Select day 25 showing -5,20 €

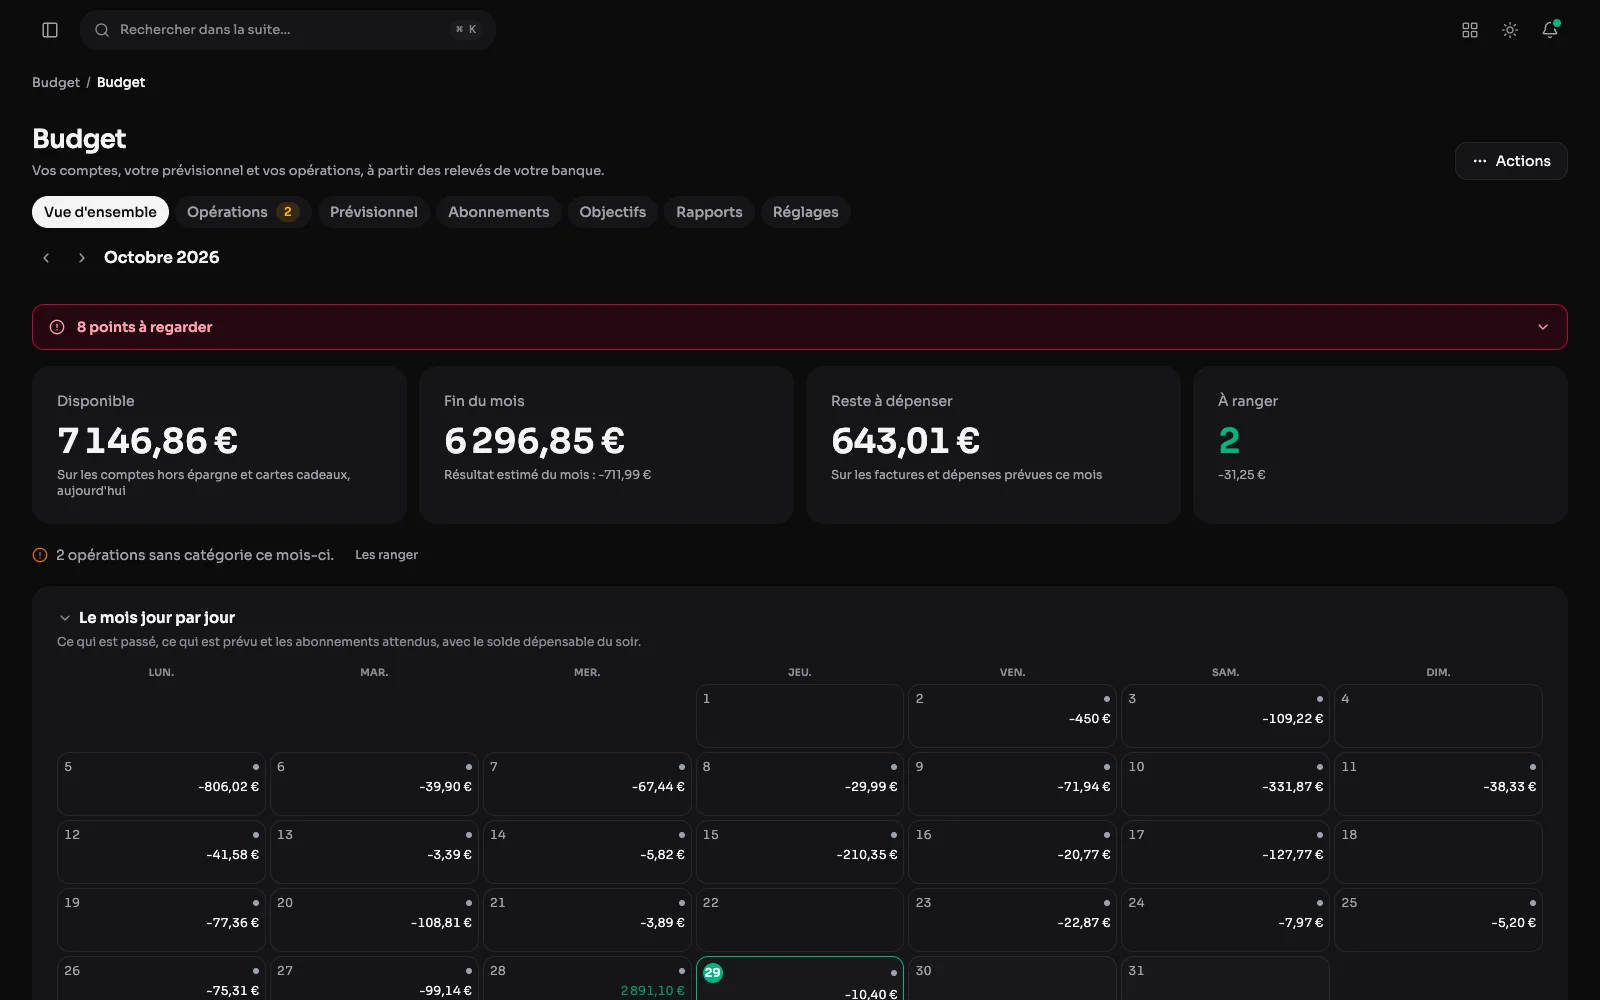click(1438, 920)
